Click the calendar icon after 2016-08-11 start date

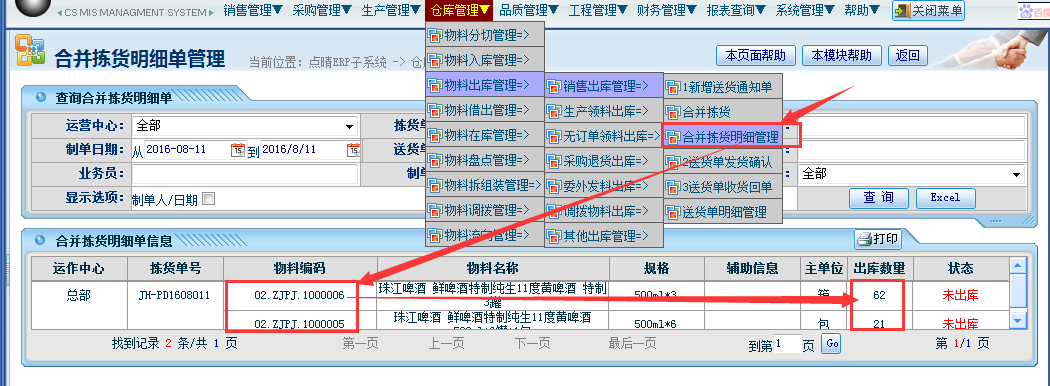[x=238, y=149]
